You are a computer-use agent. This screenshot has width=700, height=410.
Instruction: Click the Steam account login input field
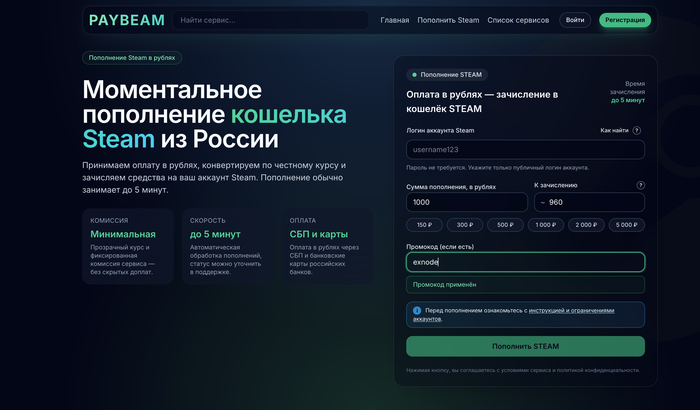525,149
